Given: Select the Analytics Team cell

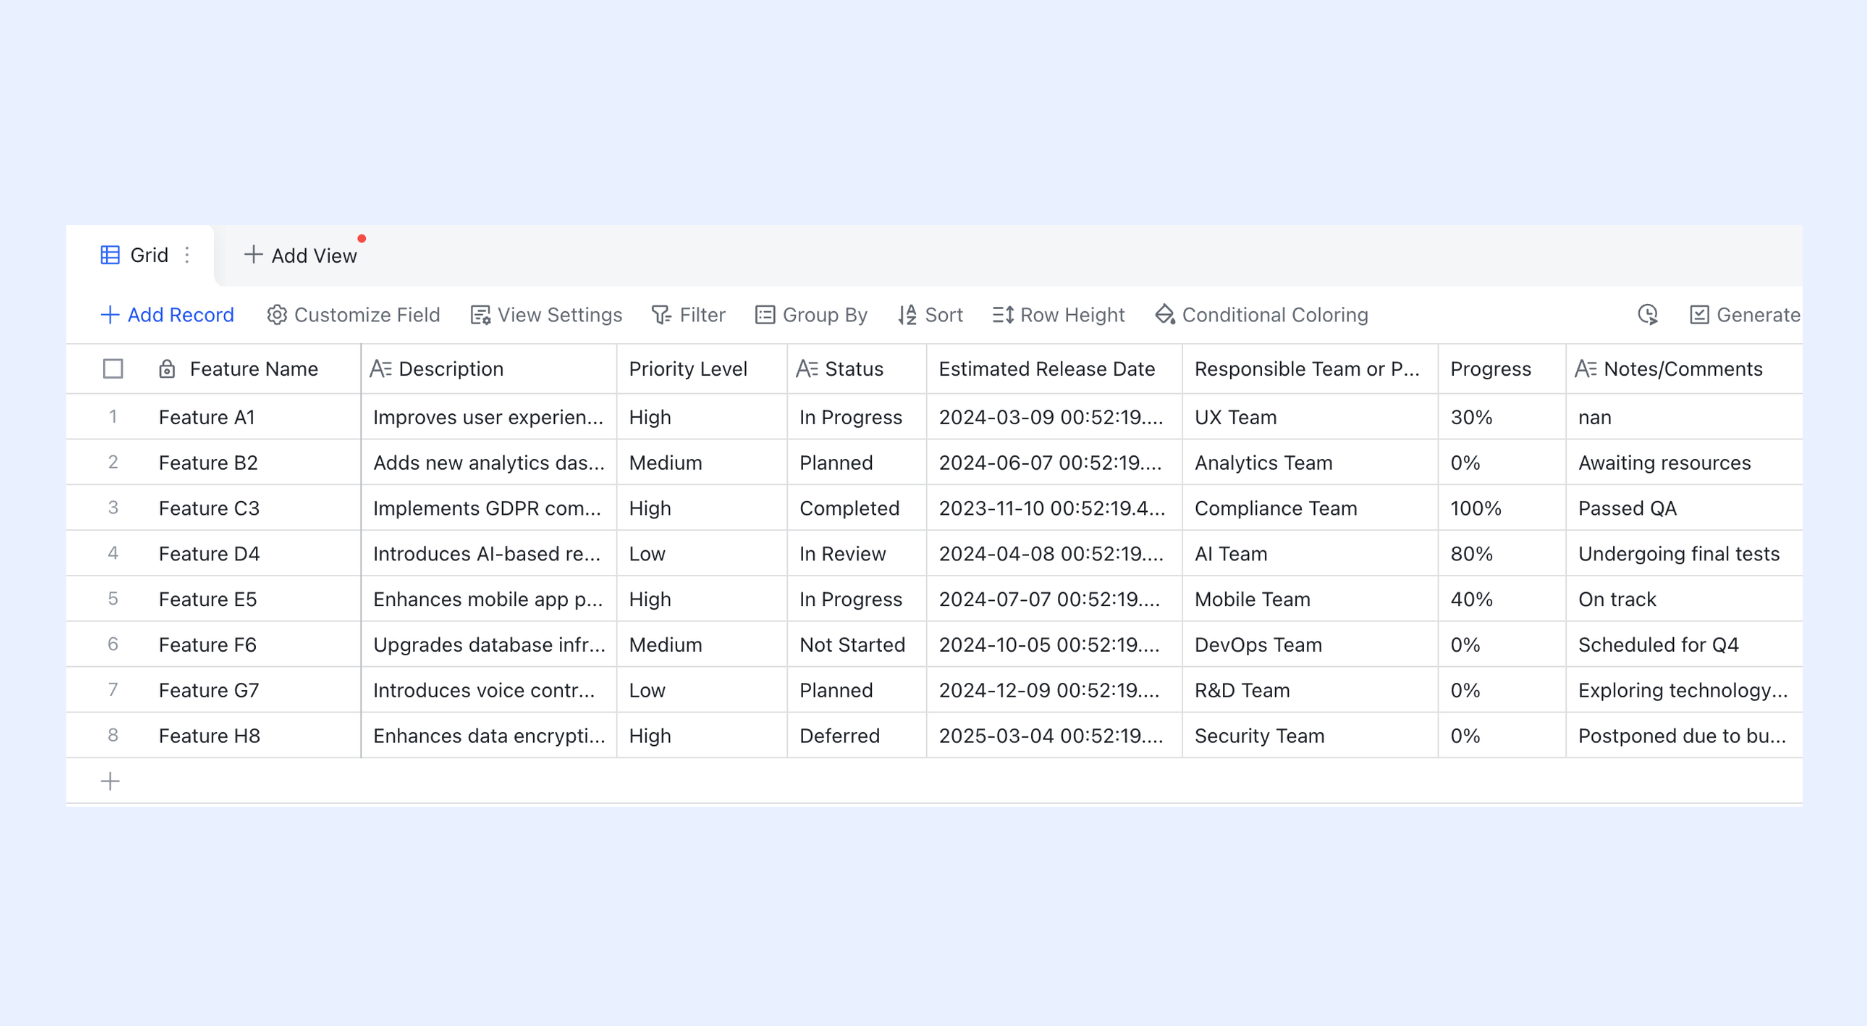Looking at the screenshot, I should (x=1310, y=463).
